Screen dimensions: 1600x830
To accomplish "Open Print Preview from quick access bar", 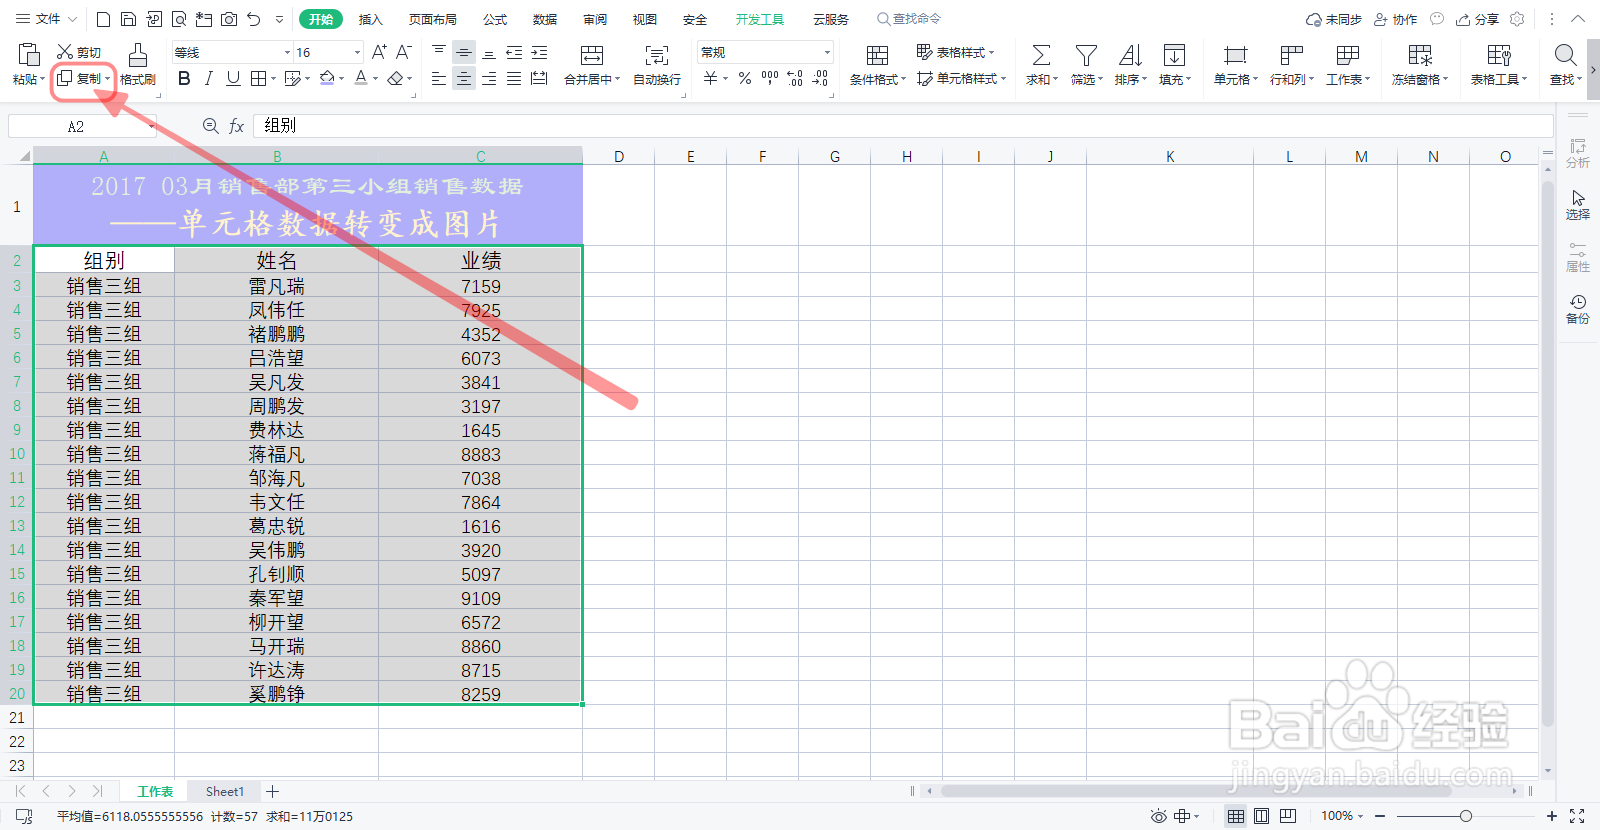I will pyautogui.click(x=179, y=19).
